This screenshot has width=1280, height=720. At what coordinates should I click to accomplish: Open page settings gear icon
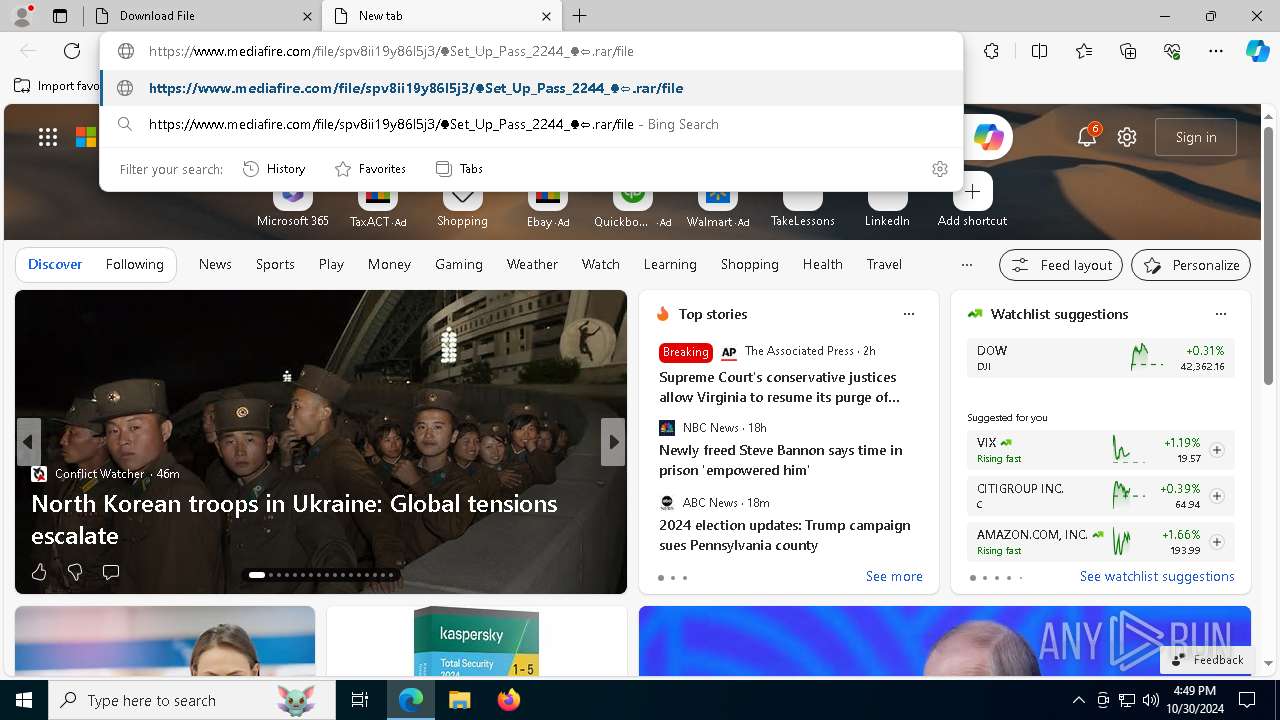[x=1127, y=137]
